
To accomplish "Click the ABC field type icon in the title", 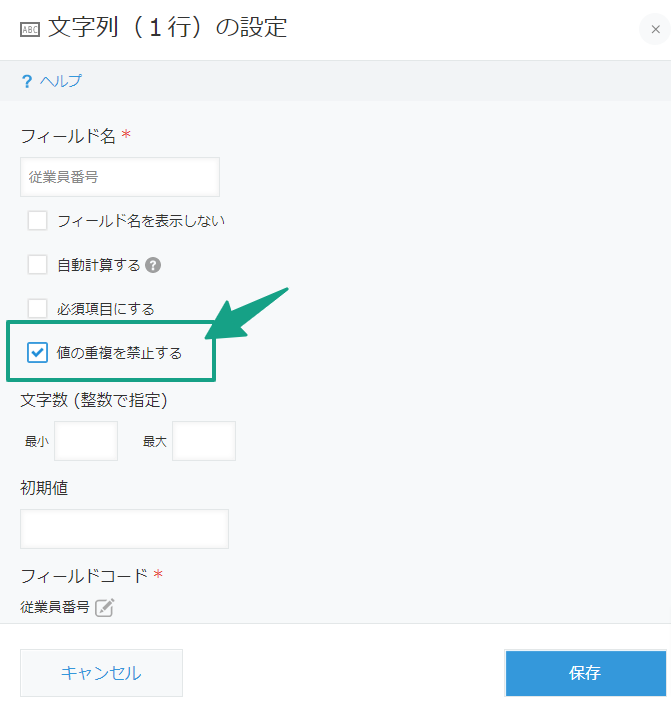I will (x=30, y=30).
